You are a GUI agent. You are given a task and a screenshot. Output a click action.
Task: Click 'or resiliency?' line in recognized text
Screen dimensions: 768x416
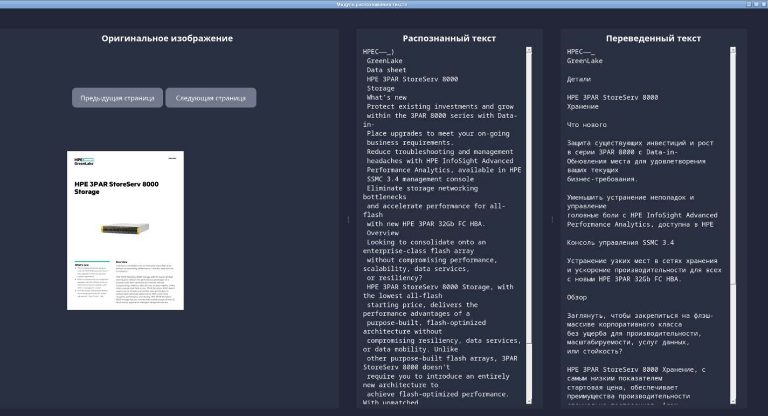click(394, 278)
